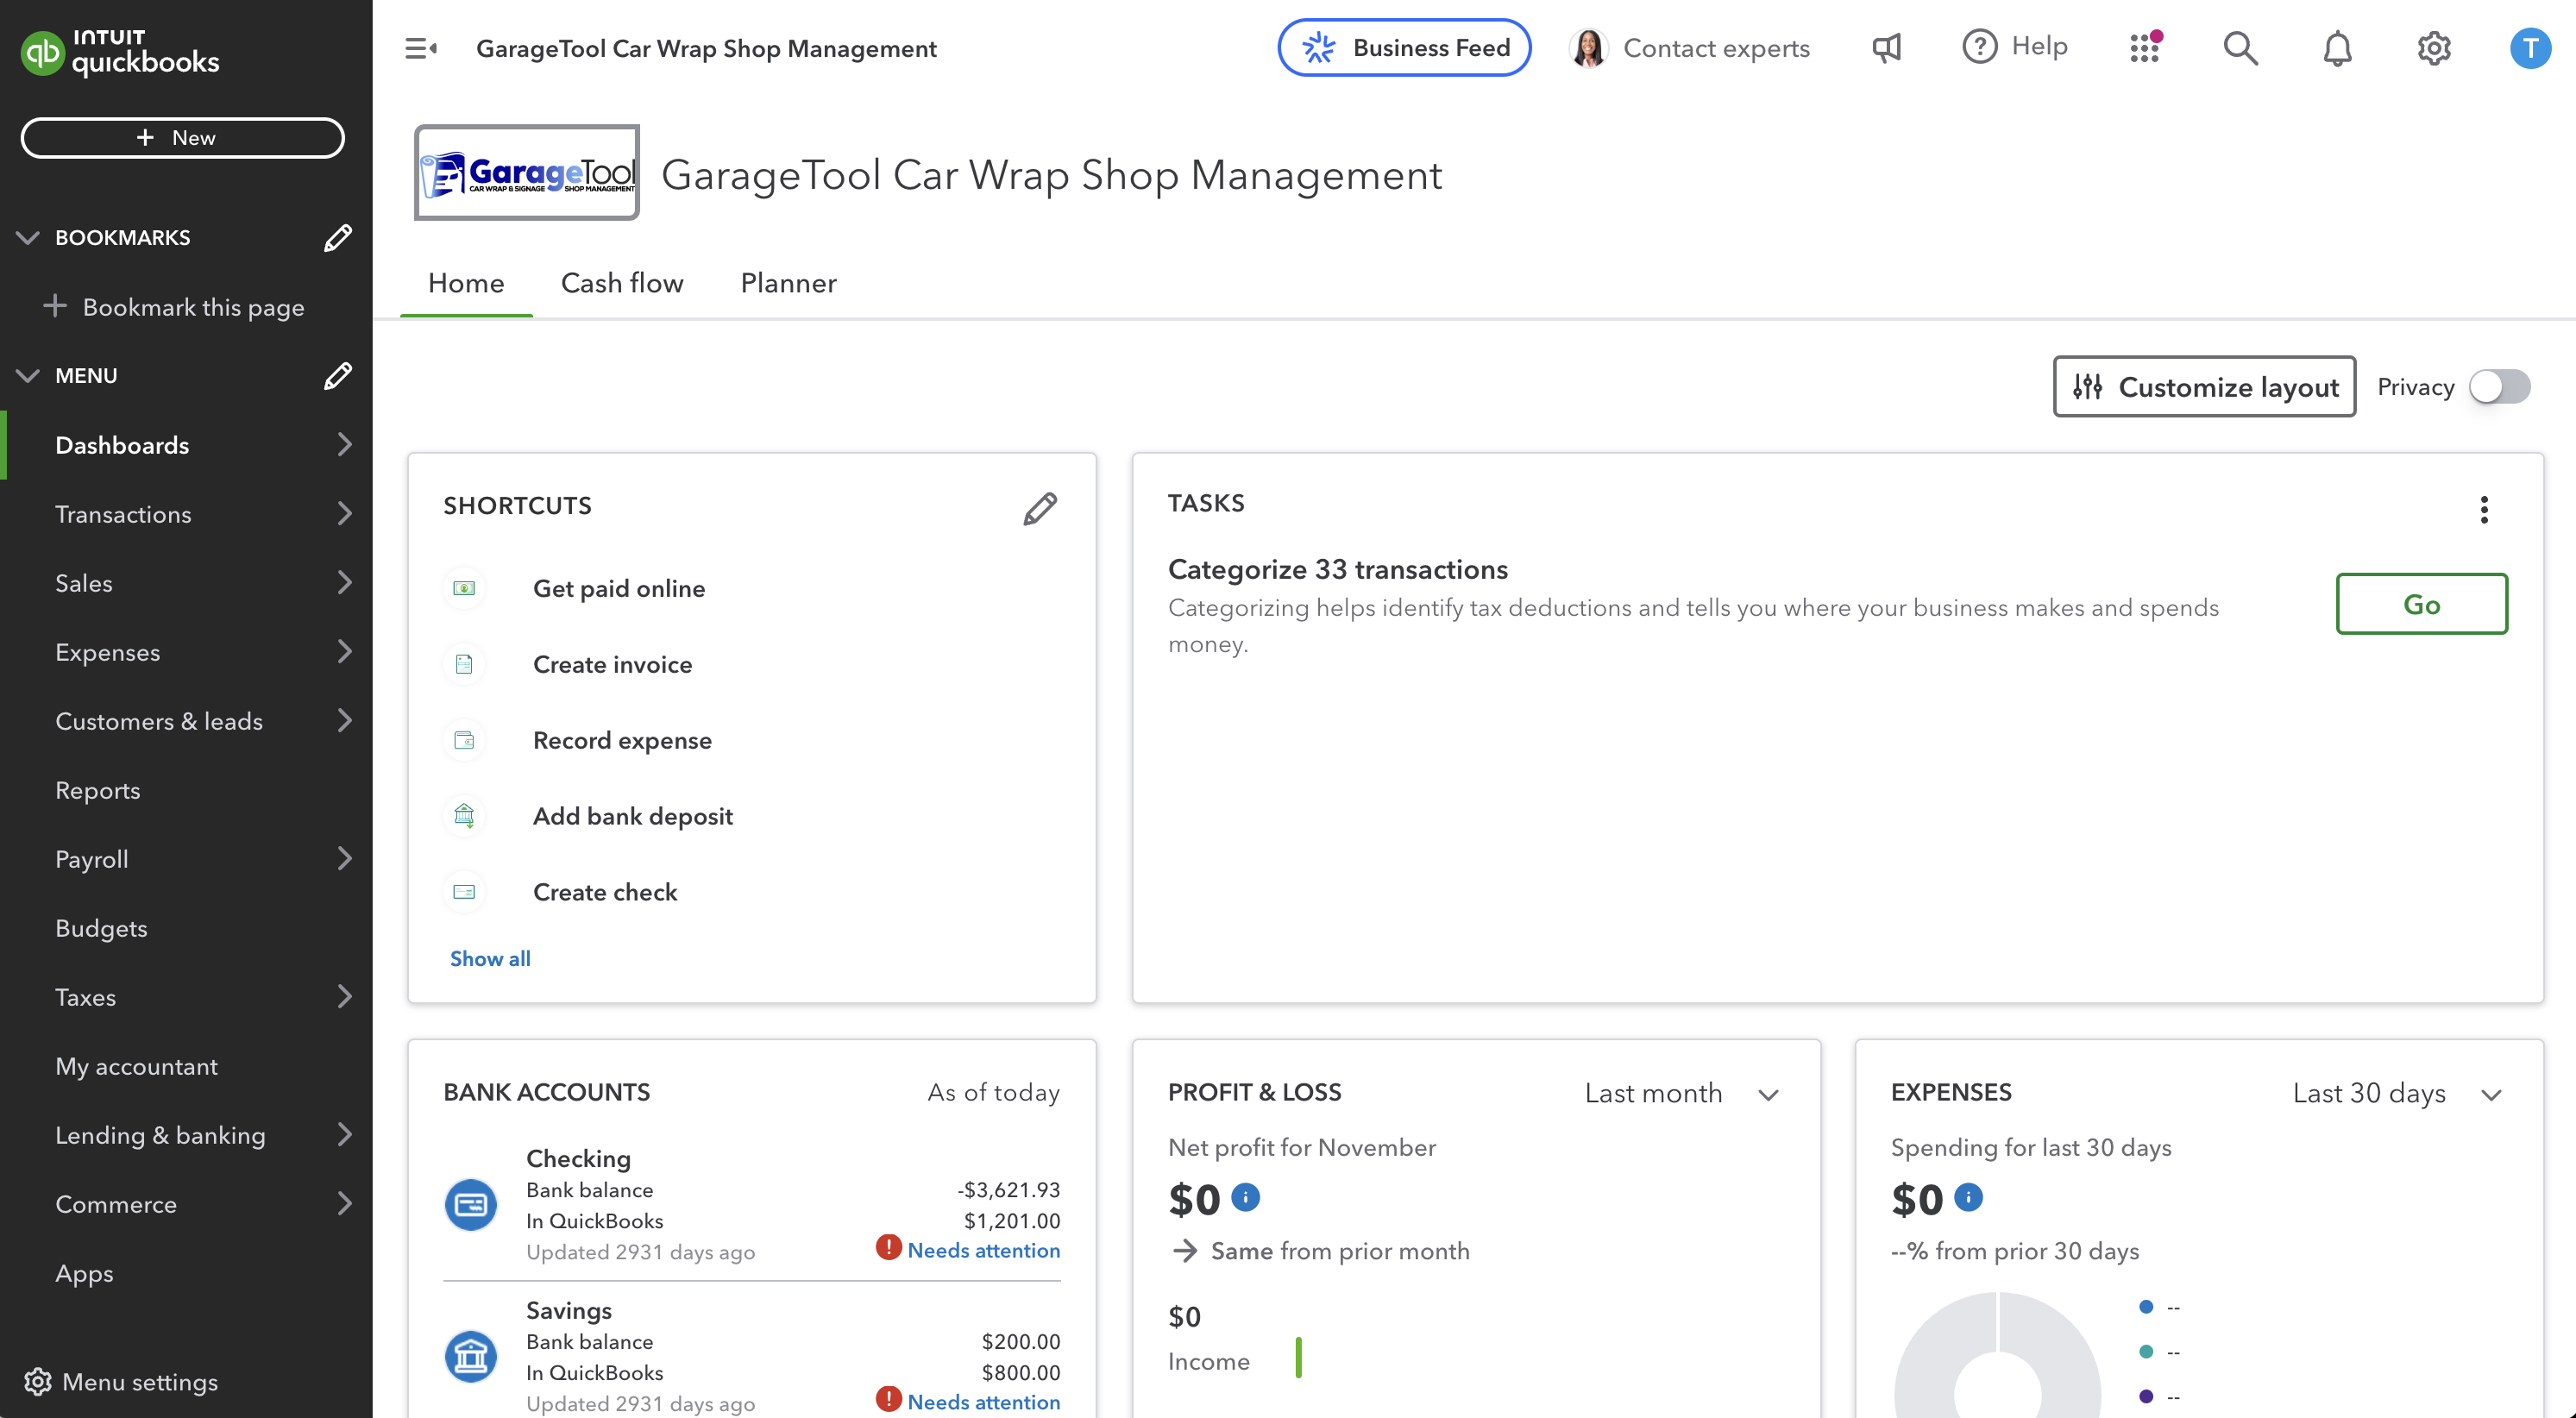Open the Help question mark icon
Viewport: 2576px width, 1418px height.
click(x=1979, y=47)
